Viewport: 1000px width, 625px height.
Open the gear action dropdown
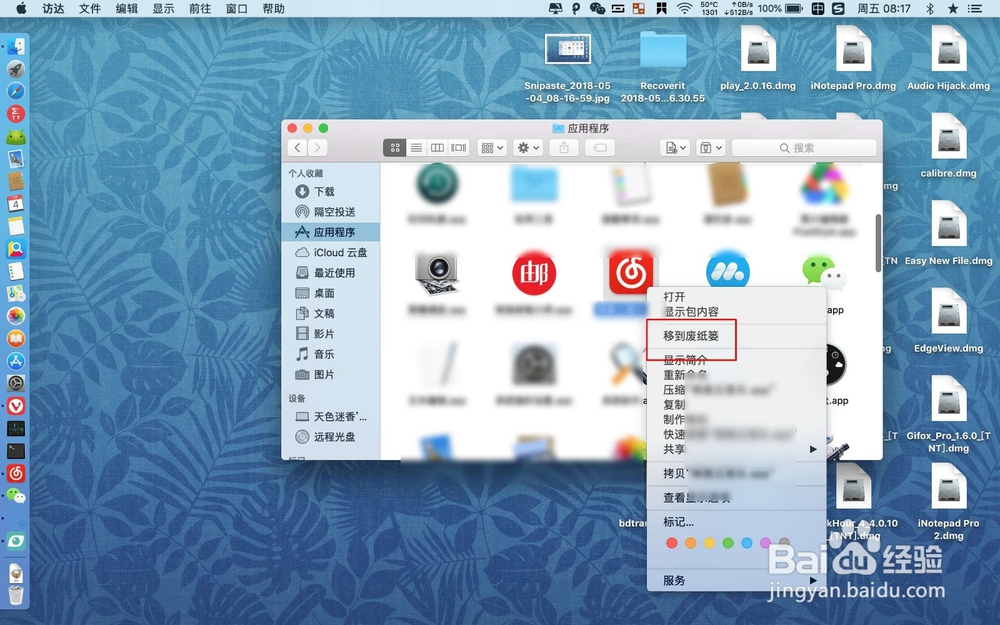528,148
